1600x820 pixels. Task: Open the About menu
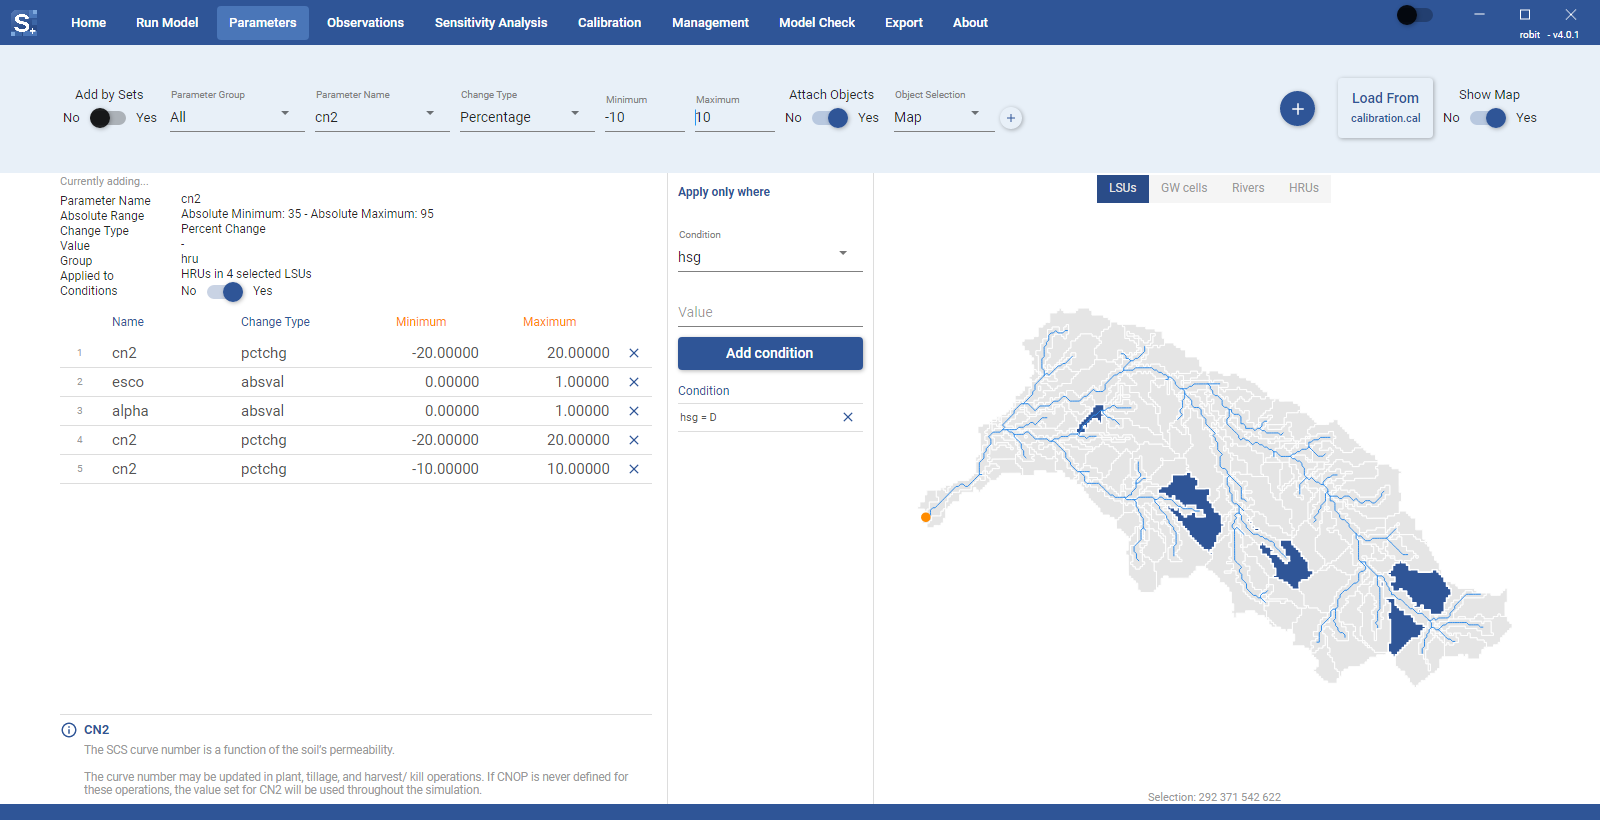970,22
